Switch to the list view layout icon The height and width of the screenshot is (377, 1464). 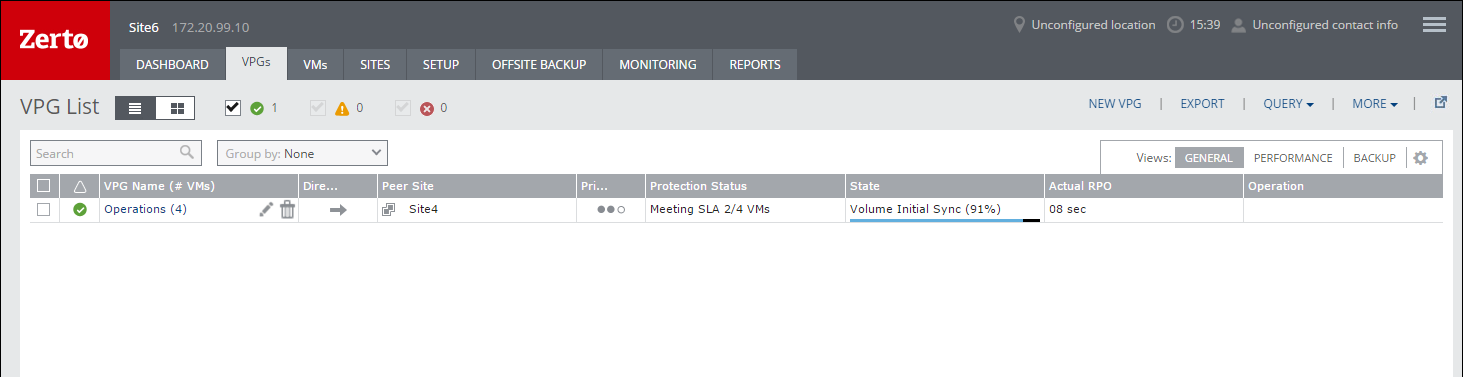[x=135, y=108]
